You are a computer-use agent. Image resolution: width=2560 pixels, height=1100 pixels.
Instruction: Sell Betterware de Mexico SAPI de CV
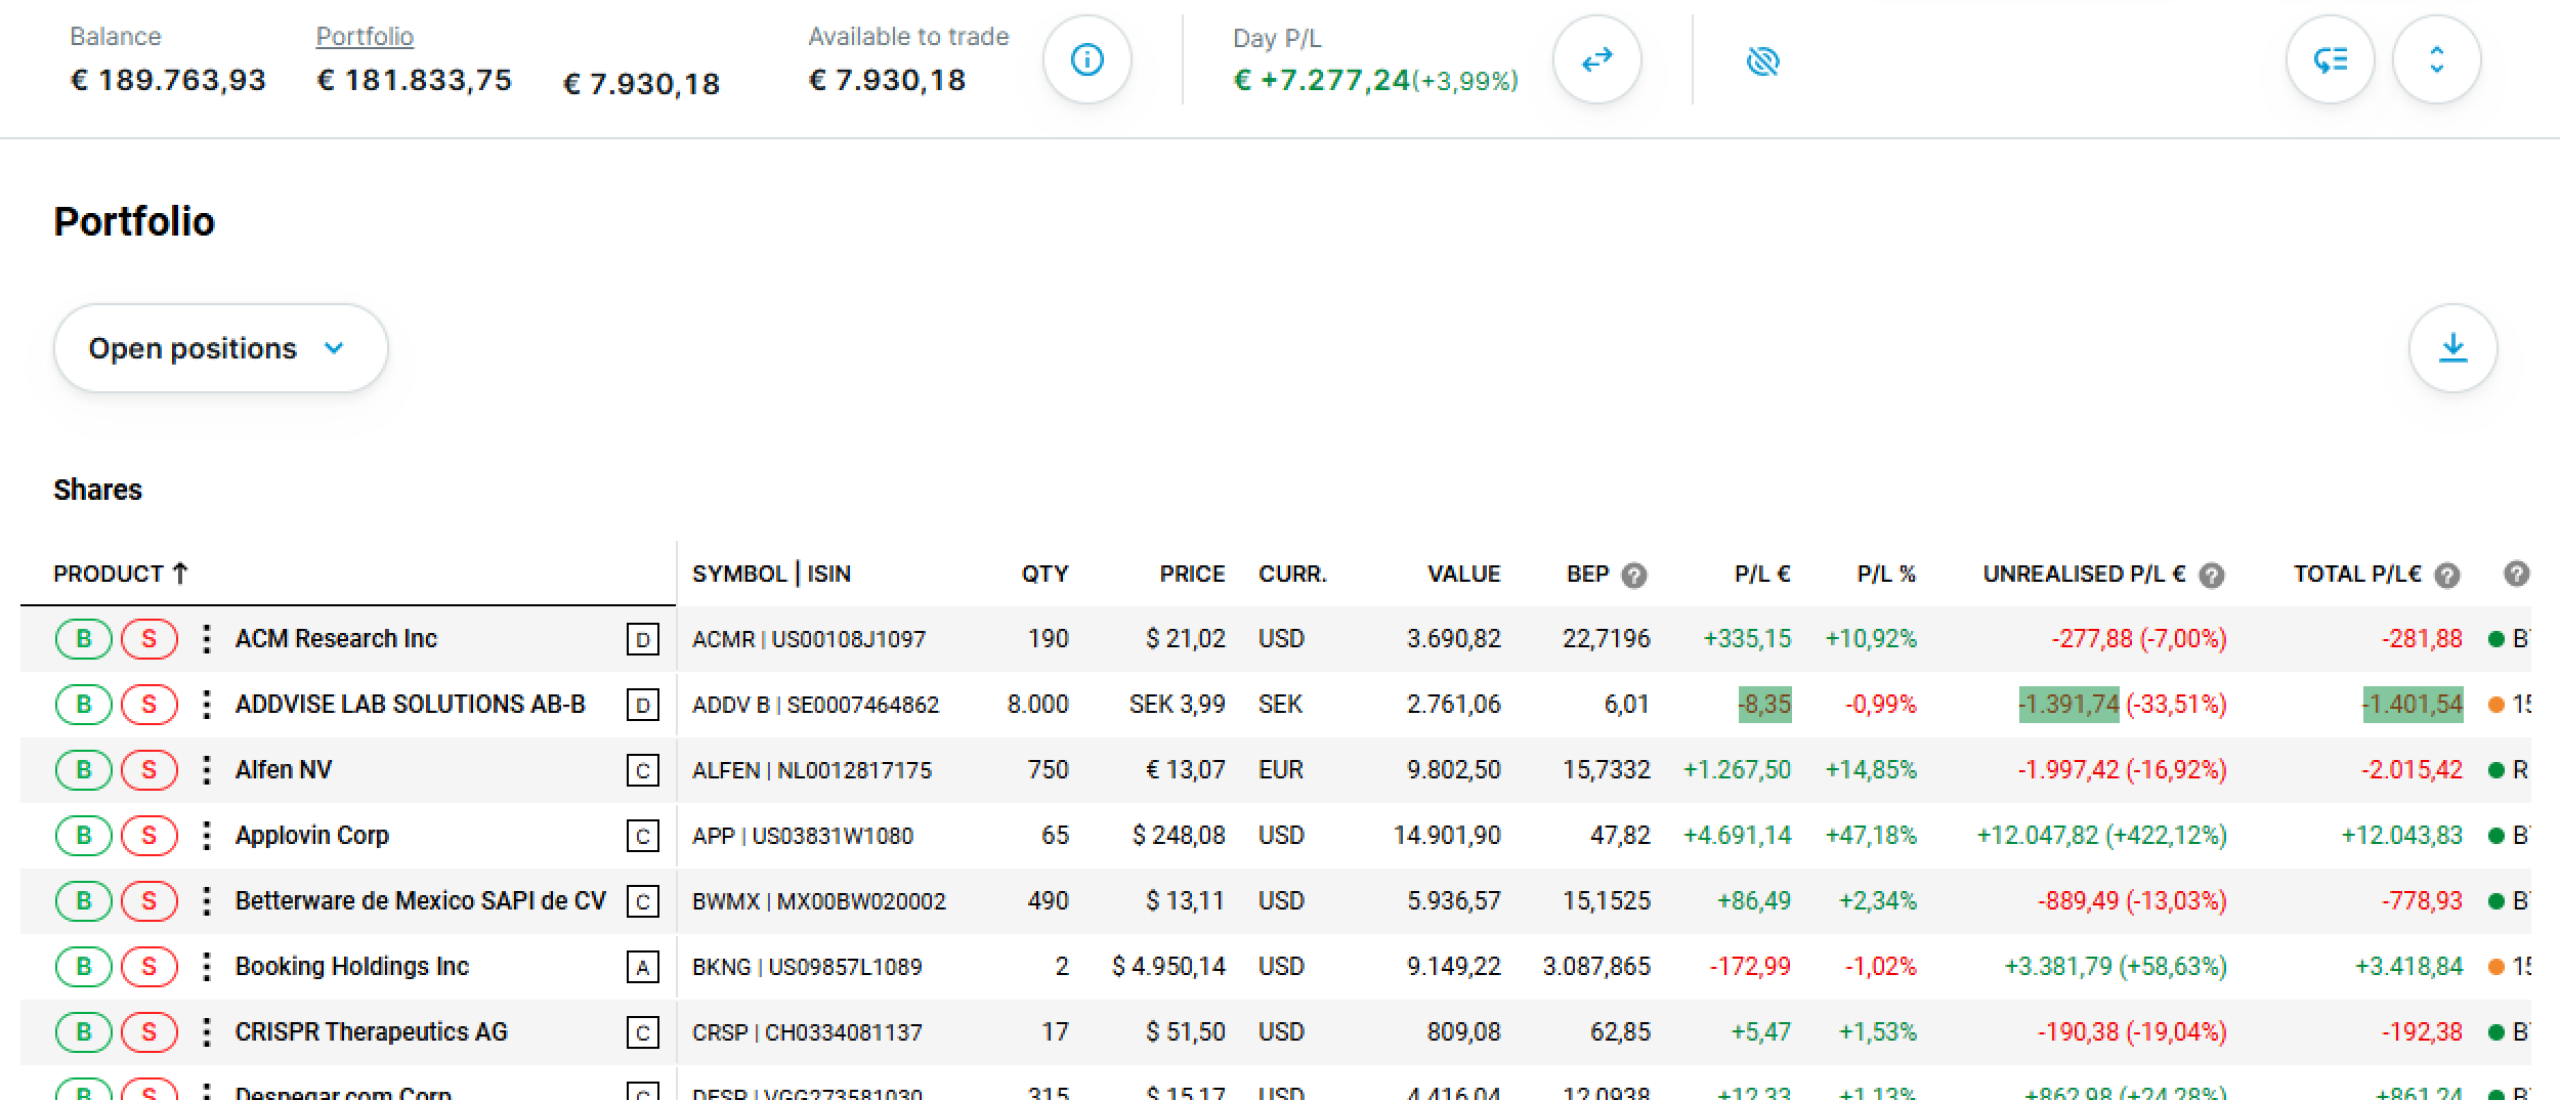[149, 901]
